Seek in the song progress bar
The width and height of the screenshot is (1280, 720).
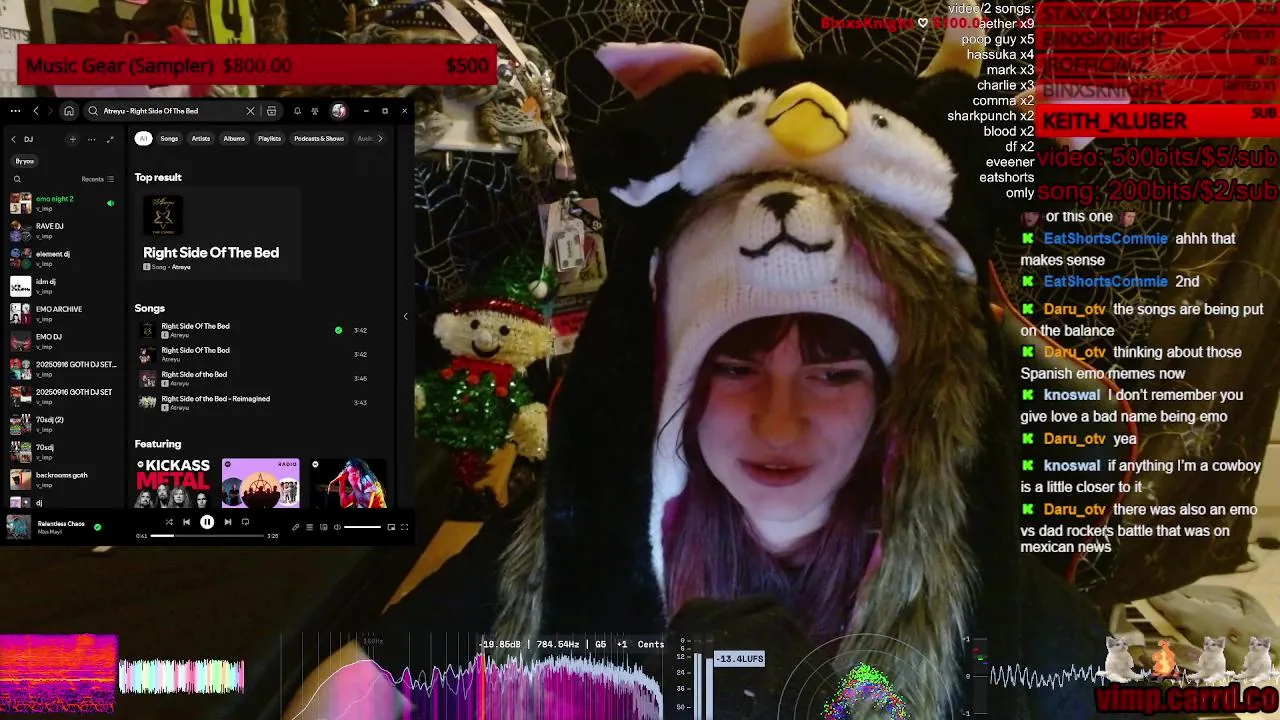(x=207, y=536)
